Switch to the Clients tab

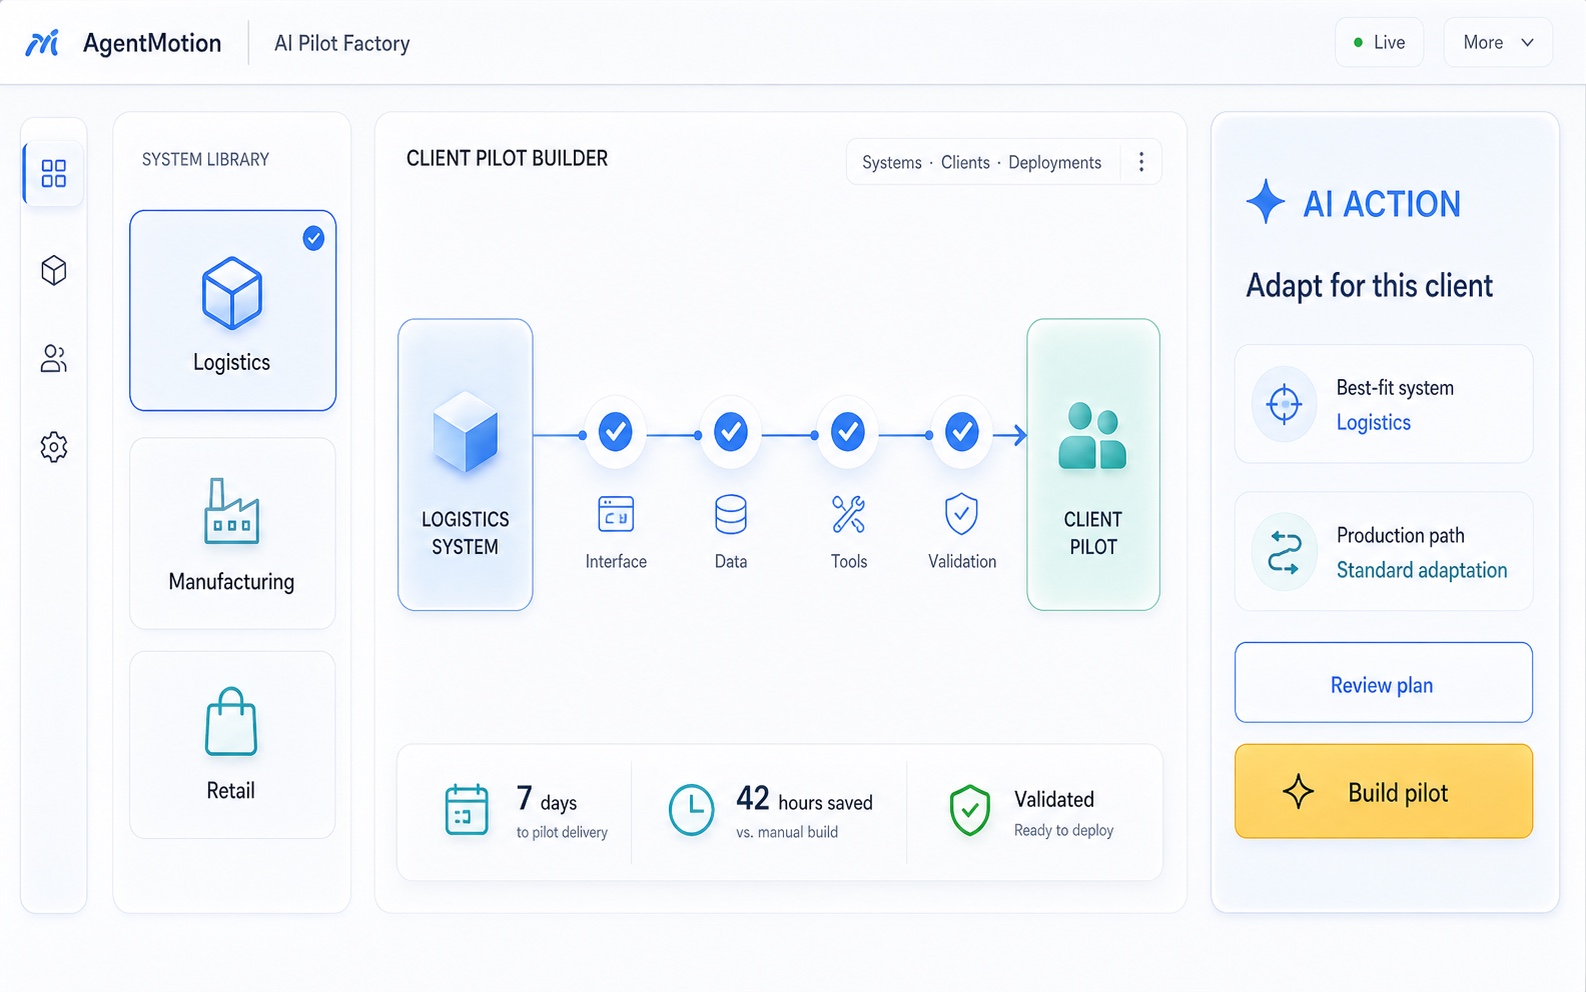point(965,162)
